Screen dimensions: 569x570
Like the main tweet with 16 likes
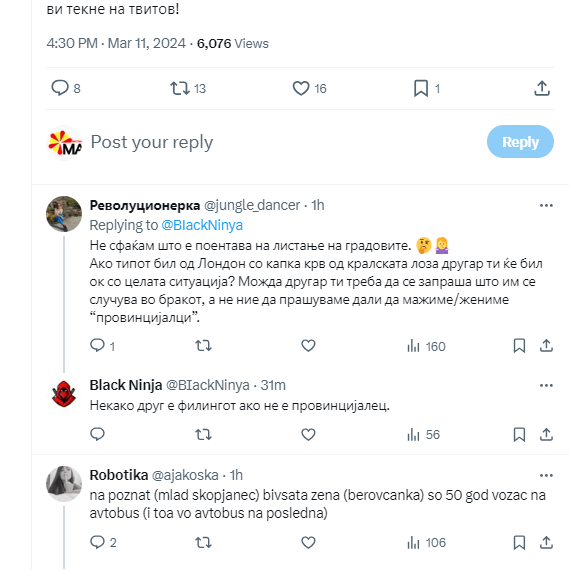pyautogui.click(x=309, y=88)
